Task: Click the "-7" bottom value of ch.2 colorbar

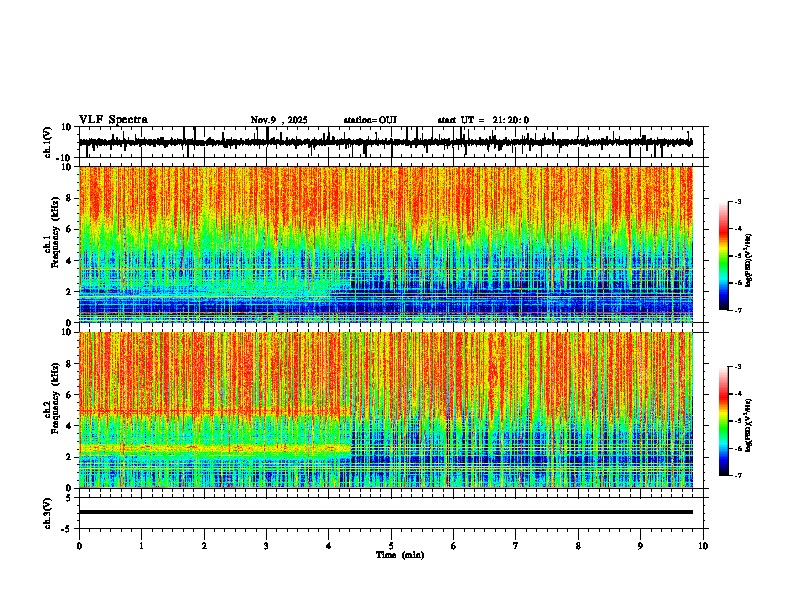Action: coord(737,475)
